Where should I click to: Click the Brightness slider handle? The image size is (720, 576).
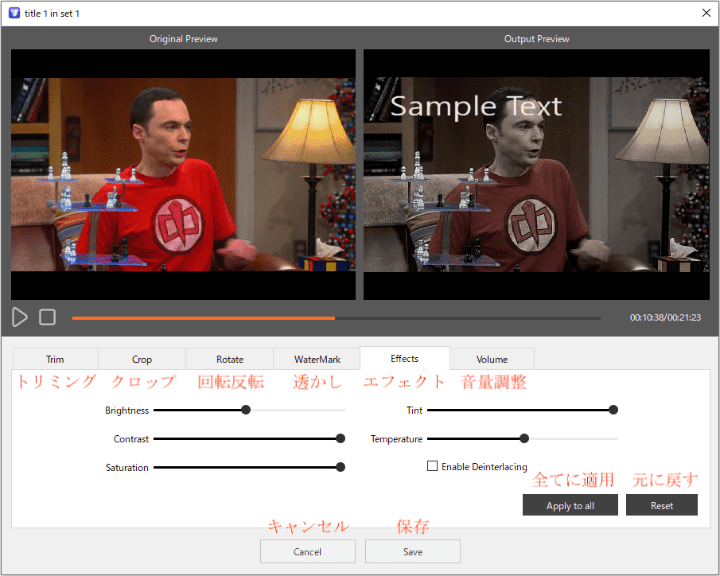click(246, 410)
